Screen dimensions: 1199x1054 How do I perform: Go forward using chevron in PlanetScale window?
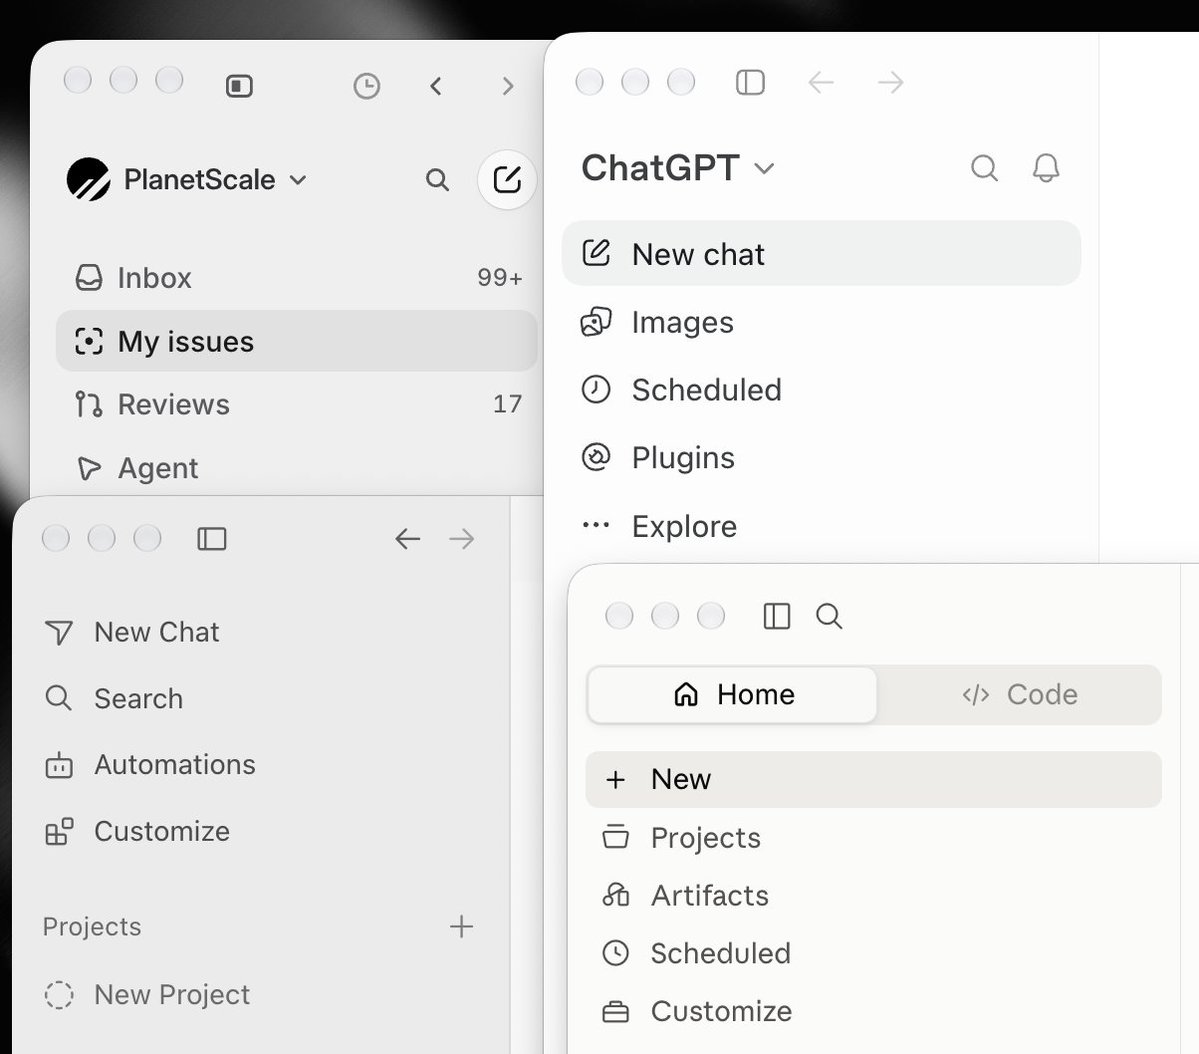tap(507, 86)
